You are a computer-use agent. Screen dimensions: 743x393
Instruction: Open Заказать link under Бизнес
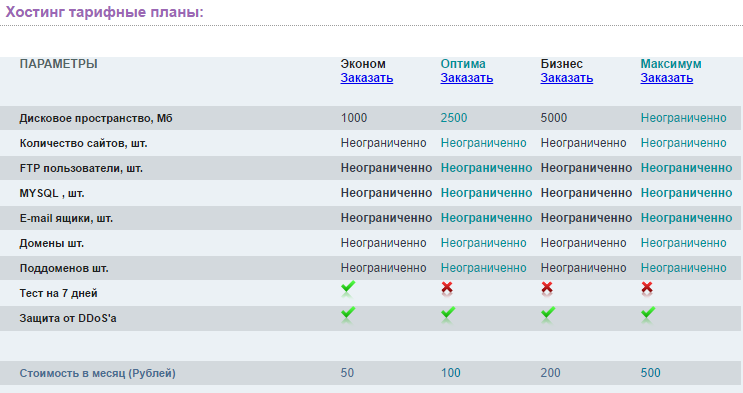point(567,78)
